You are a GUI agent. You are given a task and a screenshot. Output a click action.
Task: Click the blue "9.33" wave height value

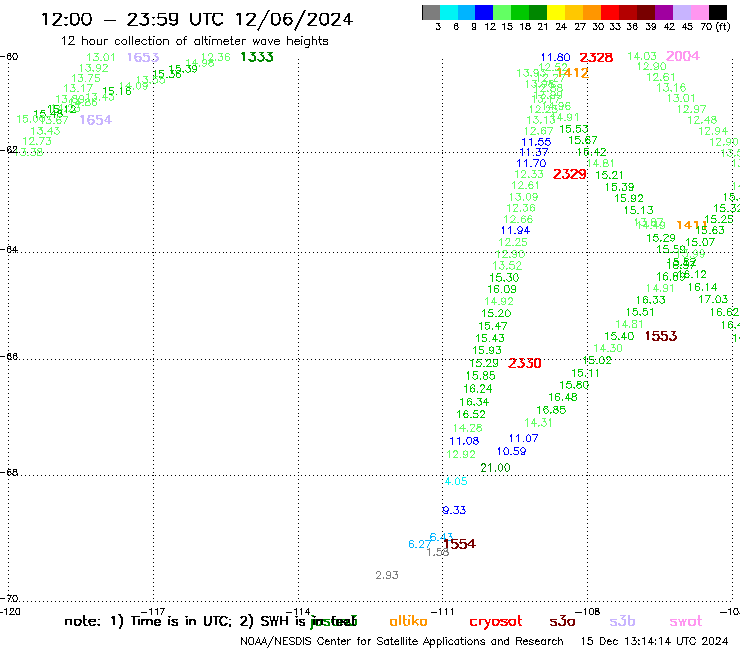[x=454, y=510]
